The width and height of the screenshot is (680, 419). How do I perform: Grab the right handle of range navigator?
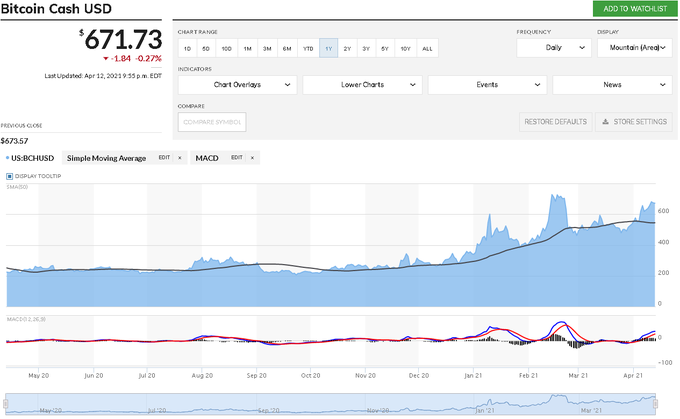pyautogui.click(x=656, y=404)
